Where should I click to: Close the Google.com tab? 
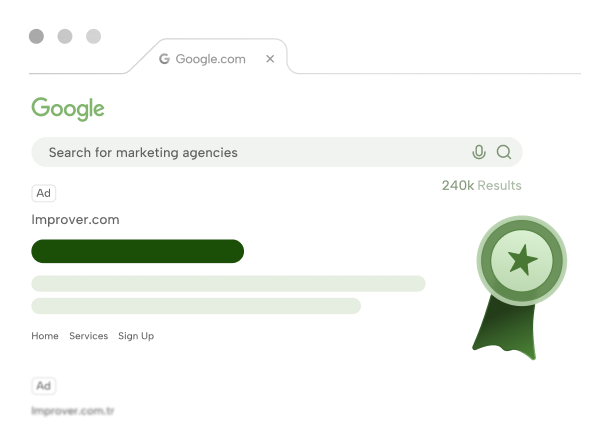tap(270, 59)
